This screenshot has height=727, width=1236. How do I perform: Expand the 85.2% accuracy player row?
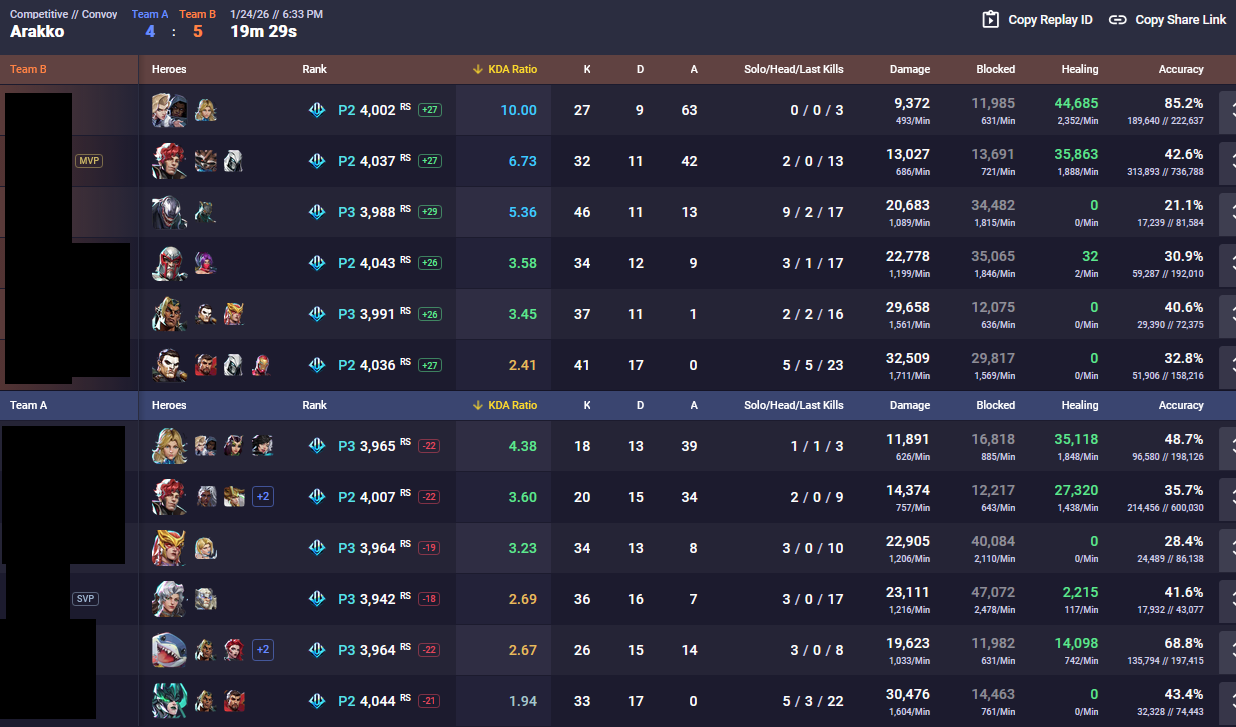1227,110
